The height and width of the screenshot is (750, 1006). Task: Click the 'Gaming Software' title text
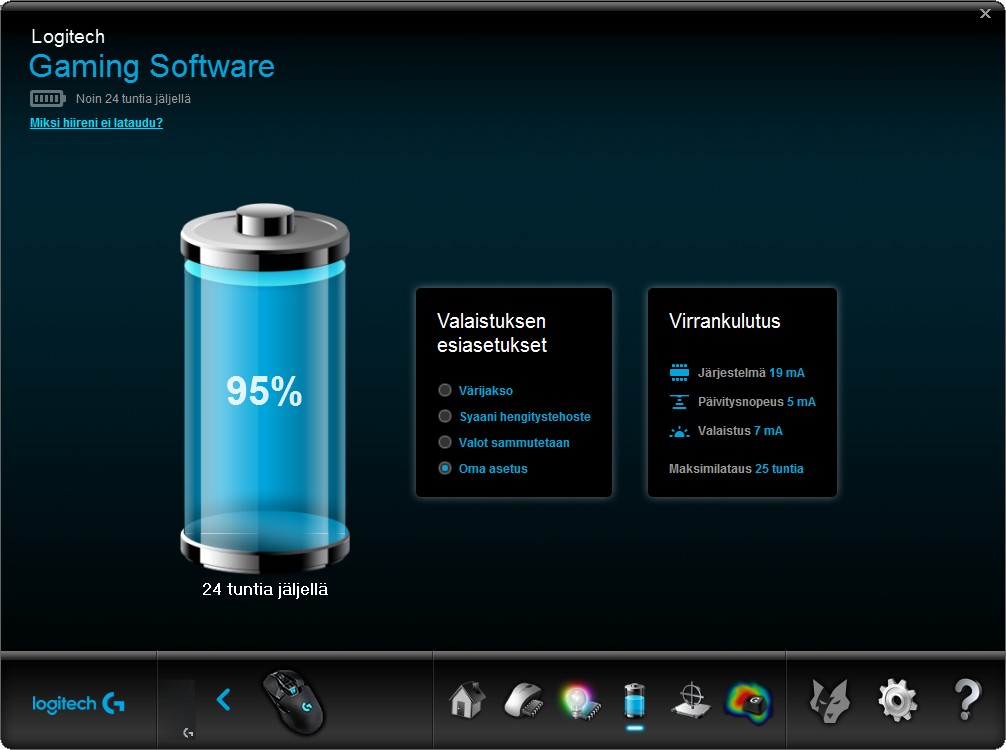tap(152, 67)
